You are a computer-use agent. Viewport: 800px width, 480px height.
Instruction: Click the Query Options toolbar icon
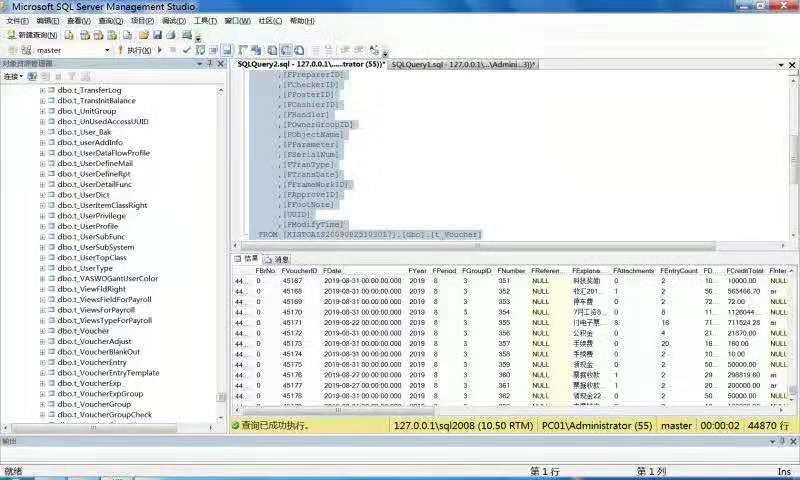(214, 50)
